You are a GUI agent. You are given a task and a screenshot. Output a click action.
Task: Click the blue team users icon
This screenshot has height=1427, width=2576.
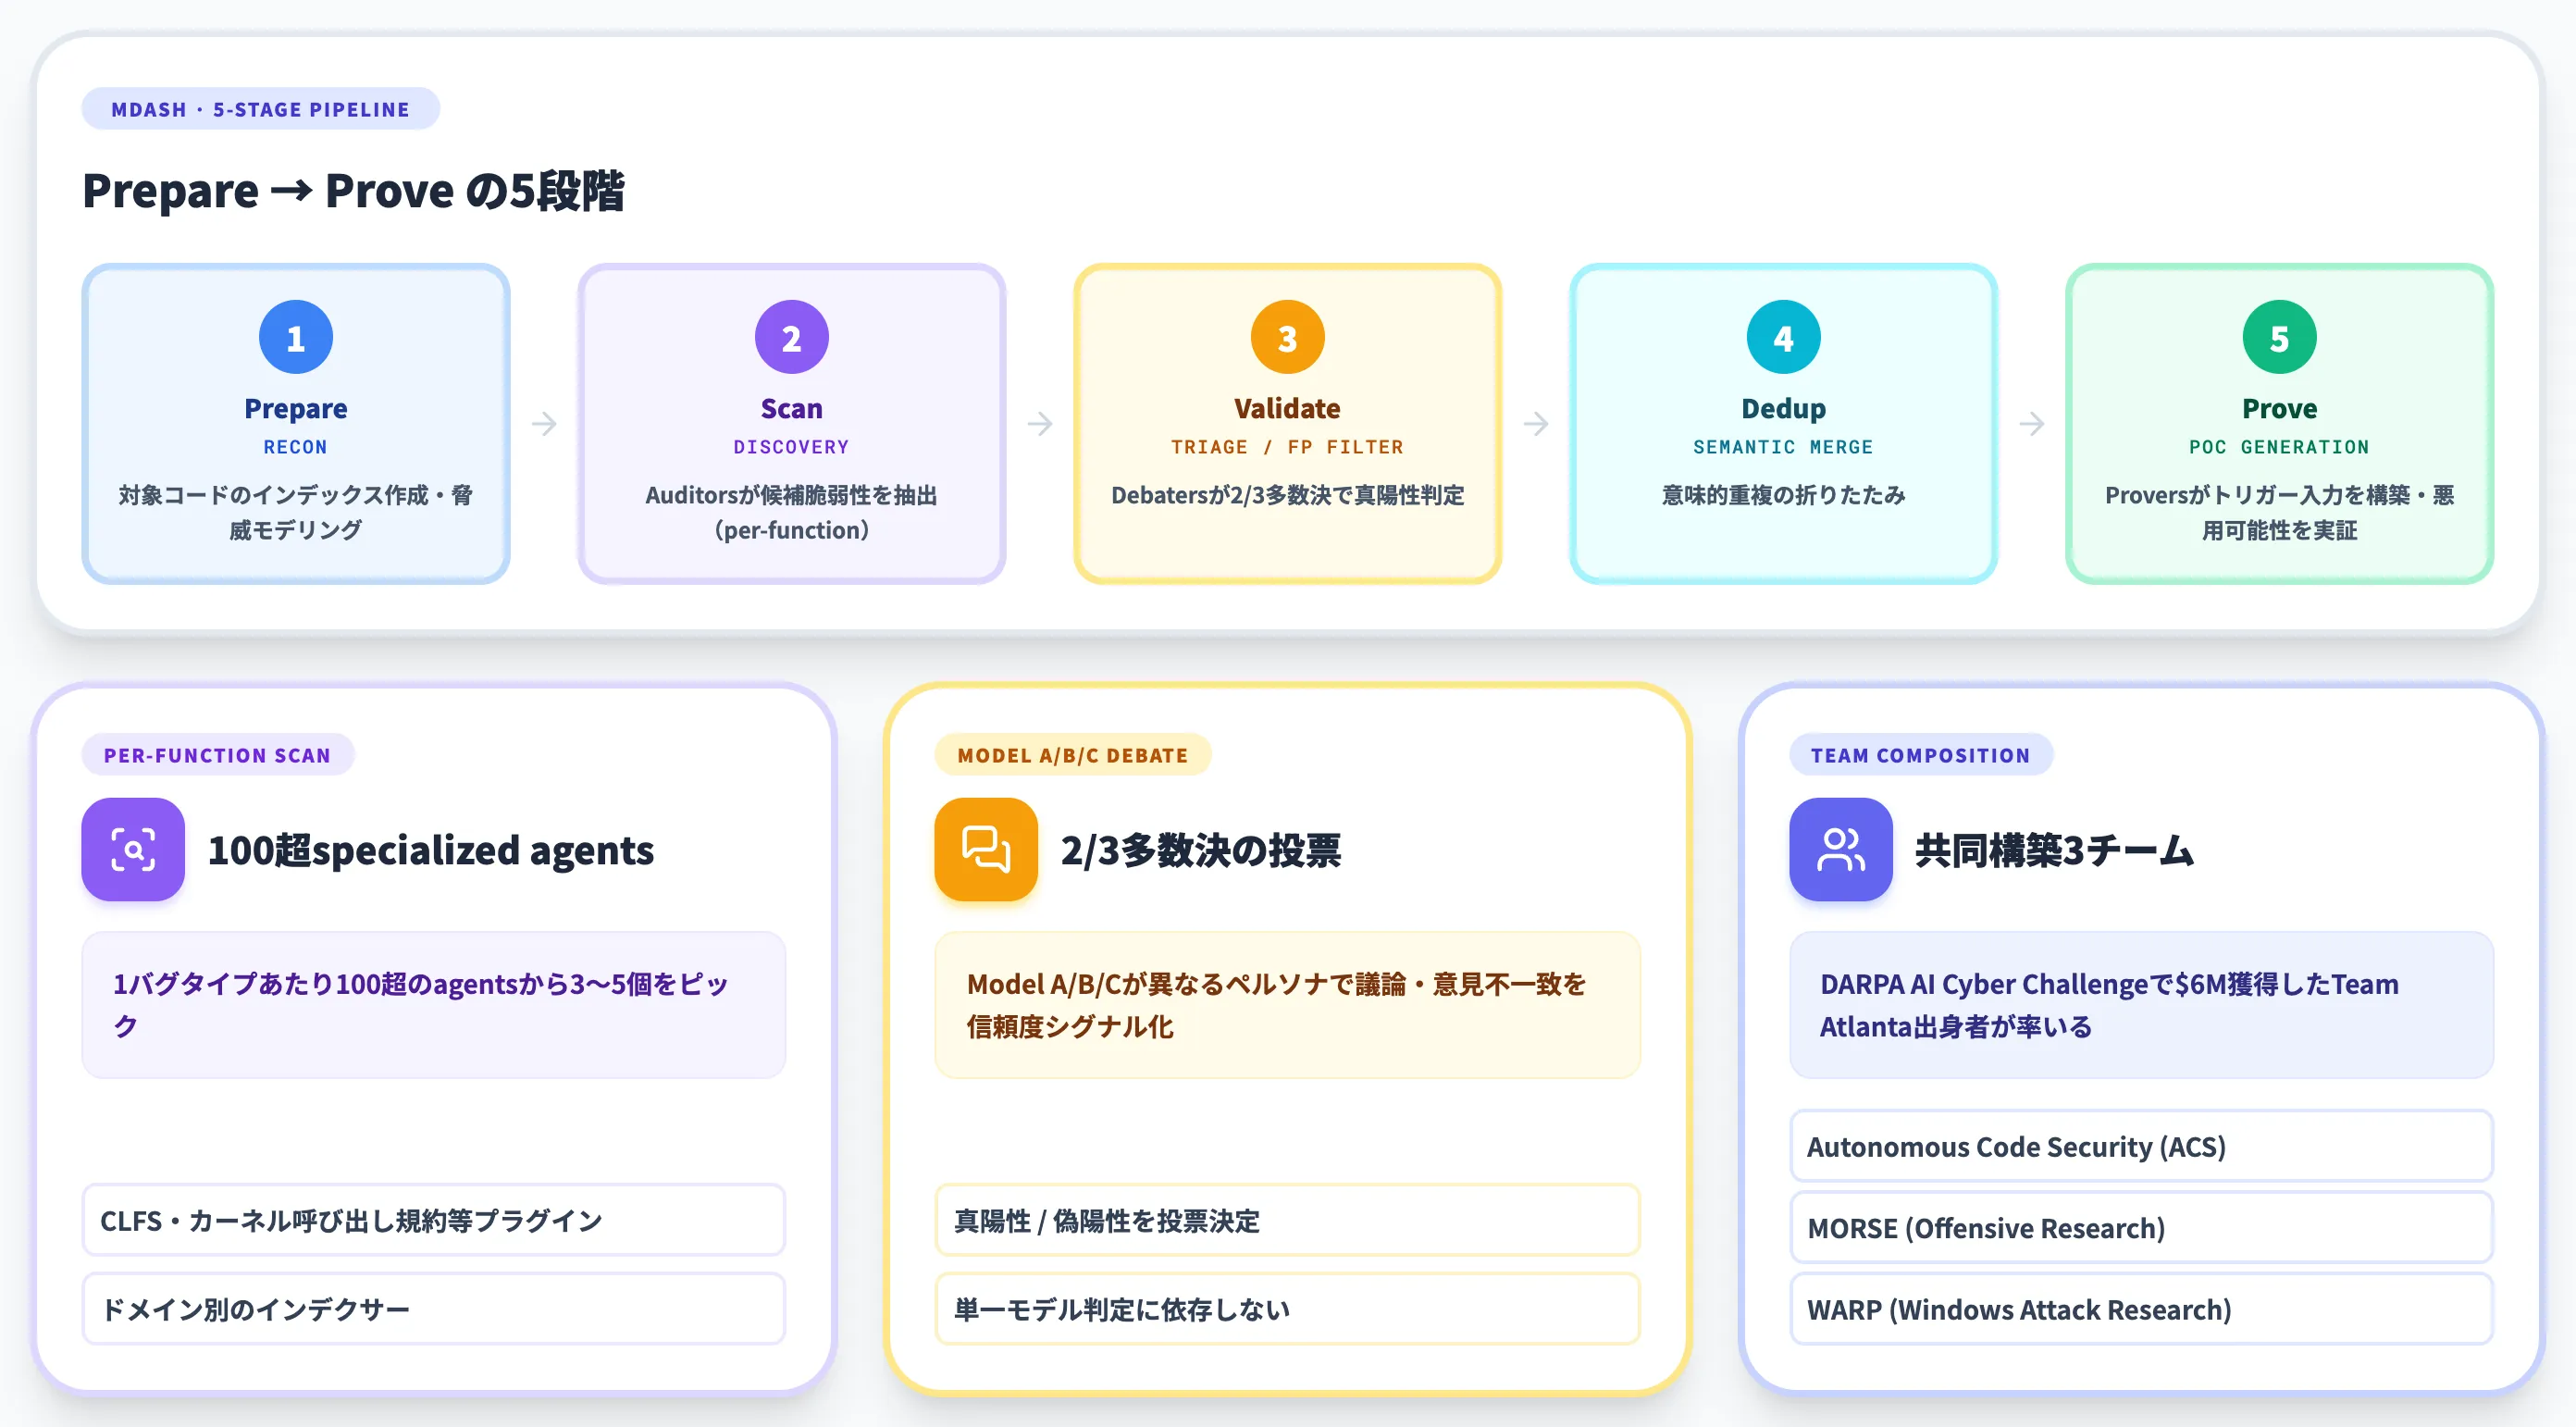pos(1841,849)
